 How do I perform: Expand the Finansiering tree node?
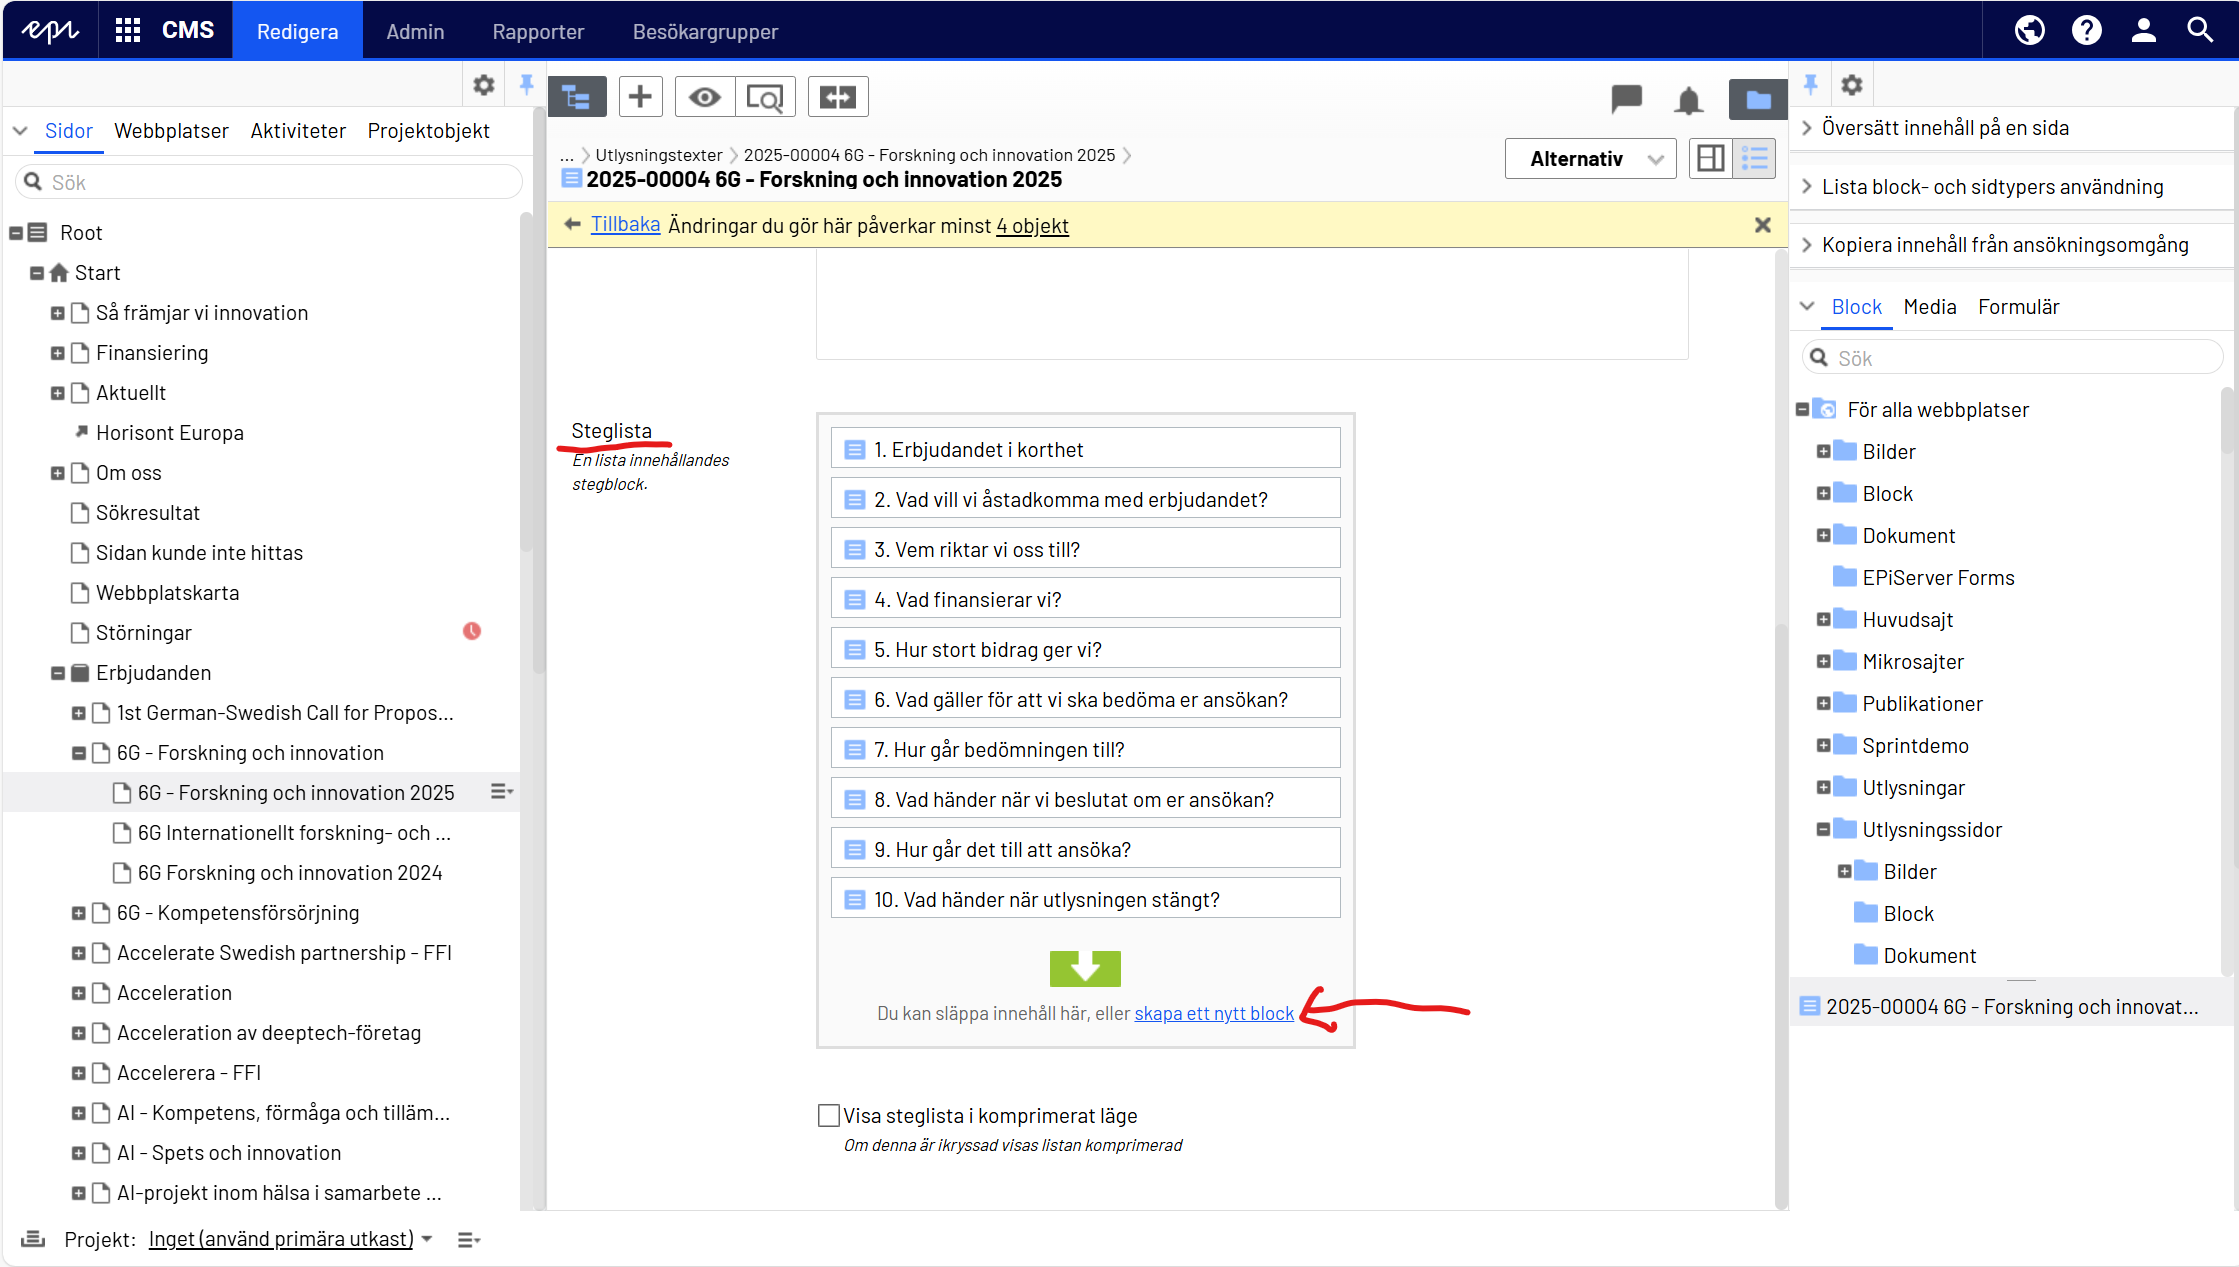(57, 353)
